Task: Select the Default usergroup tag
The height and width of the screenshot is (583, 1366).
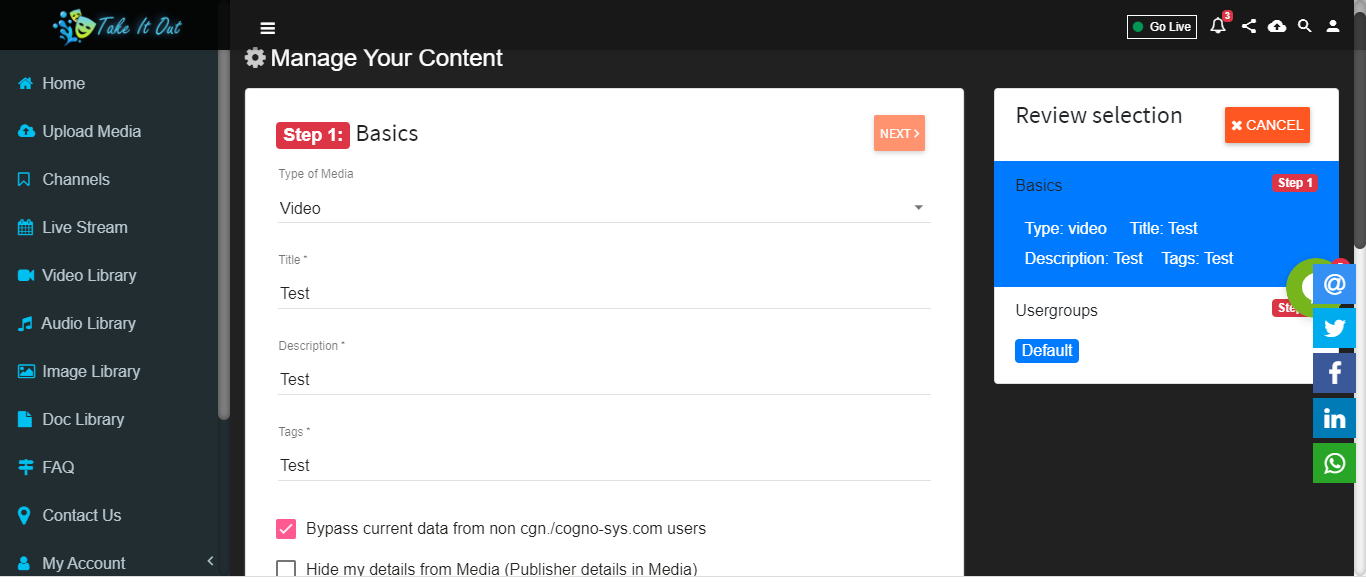Action: [1047, 351]
